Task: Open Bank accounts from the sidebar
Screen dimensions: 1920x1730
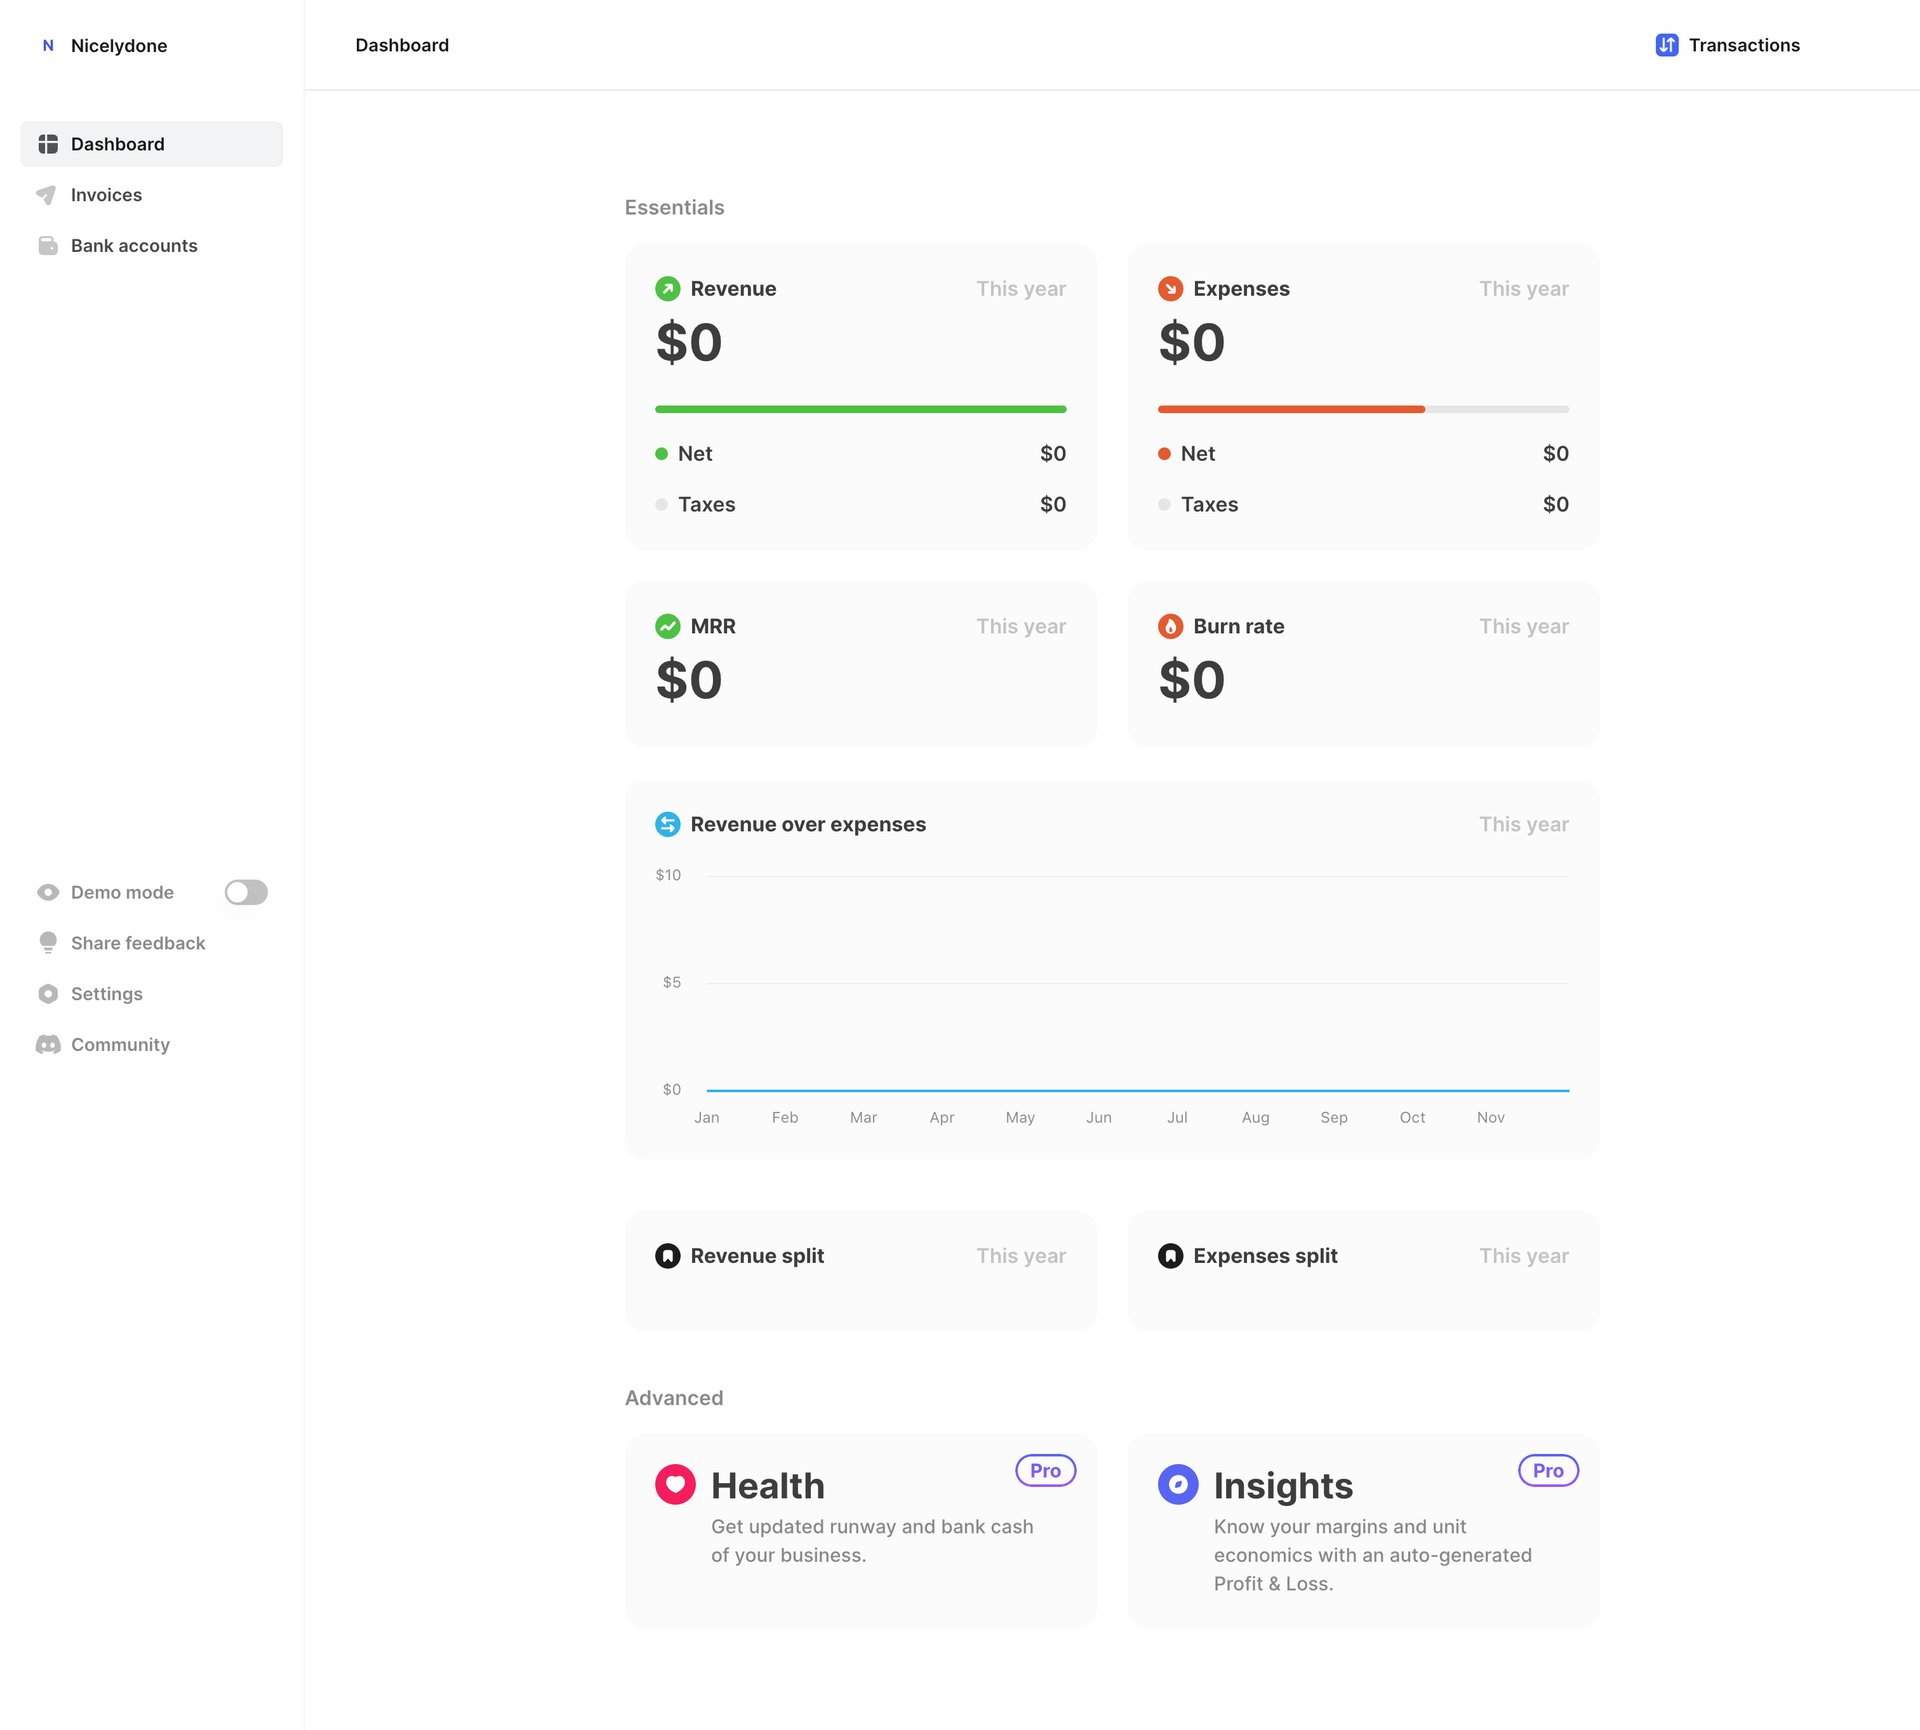Action: click(133, 245)
